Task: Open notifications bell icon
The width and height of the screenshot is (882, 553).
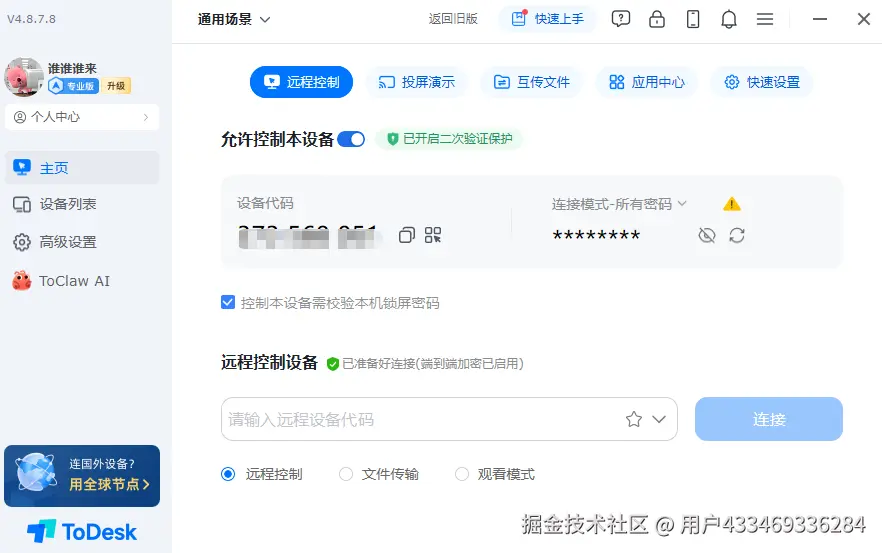Action: pyautogui.click(x=729, y=19)
